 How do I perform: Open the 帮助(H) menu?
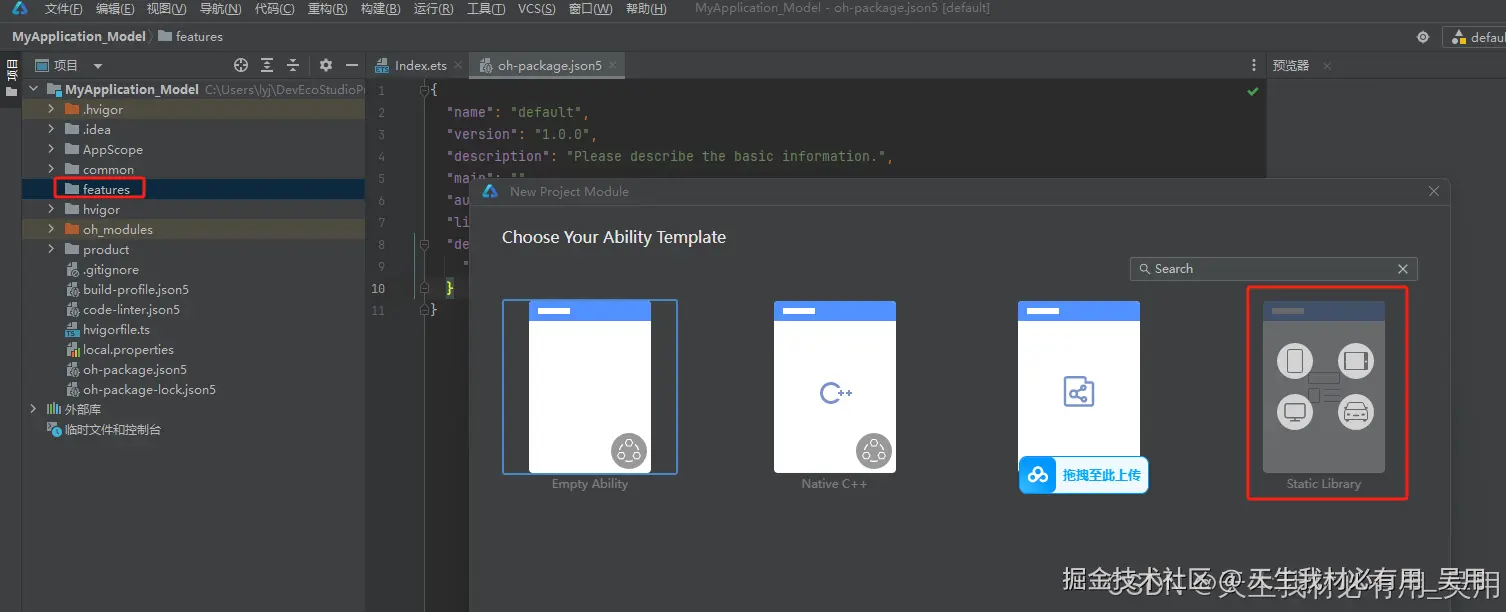coord(645,9)
